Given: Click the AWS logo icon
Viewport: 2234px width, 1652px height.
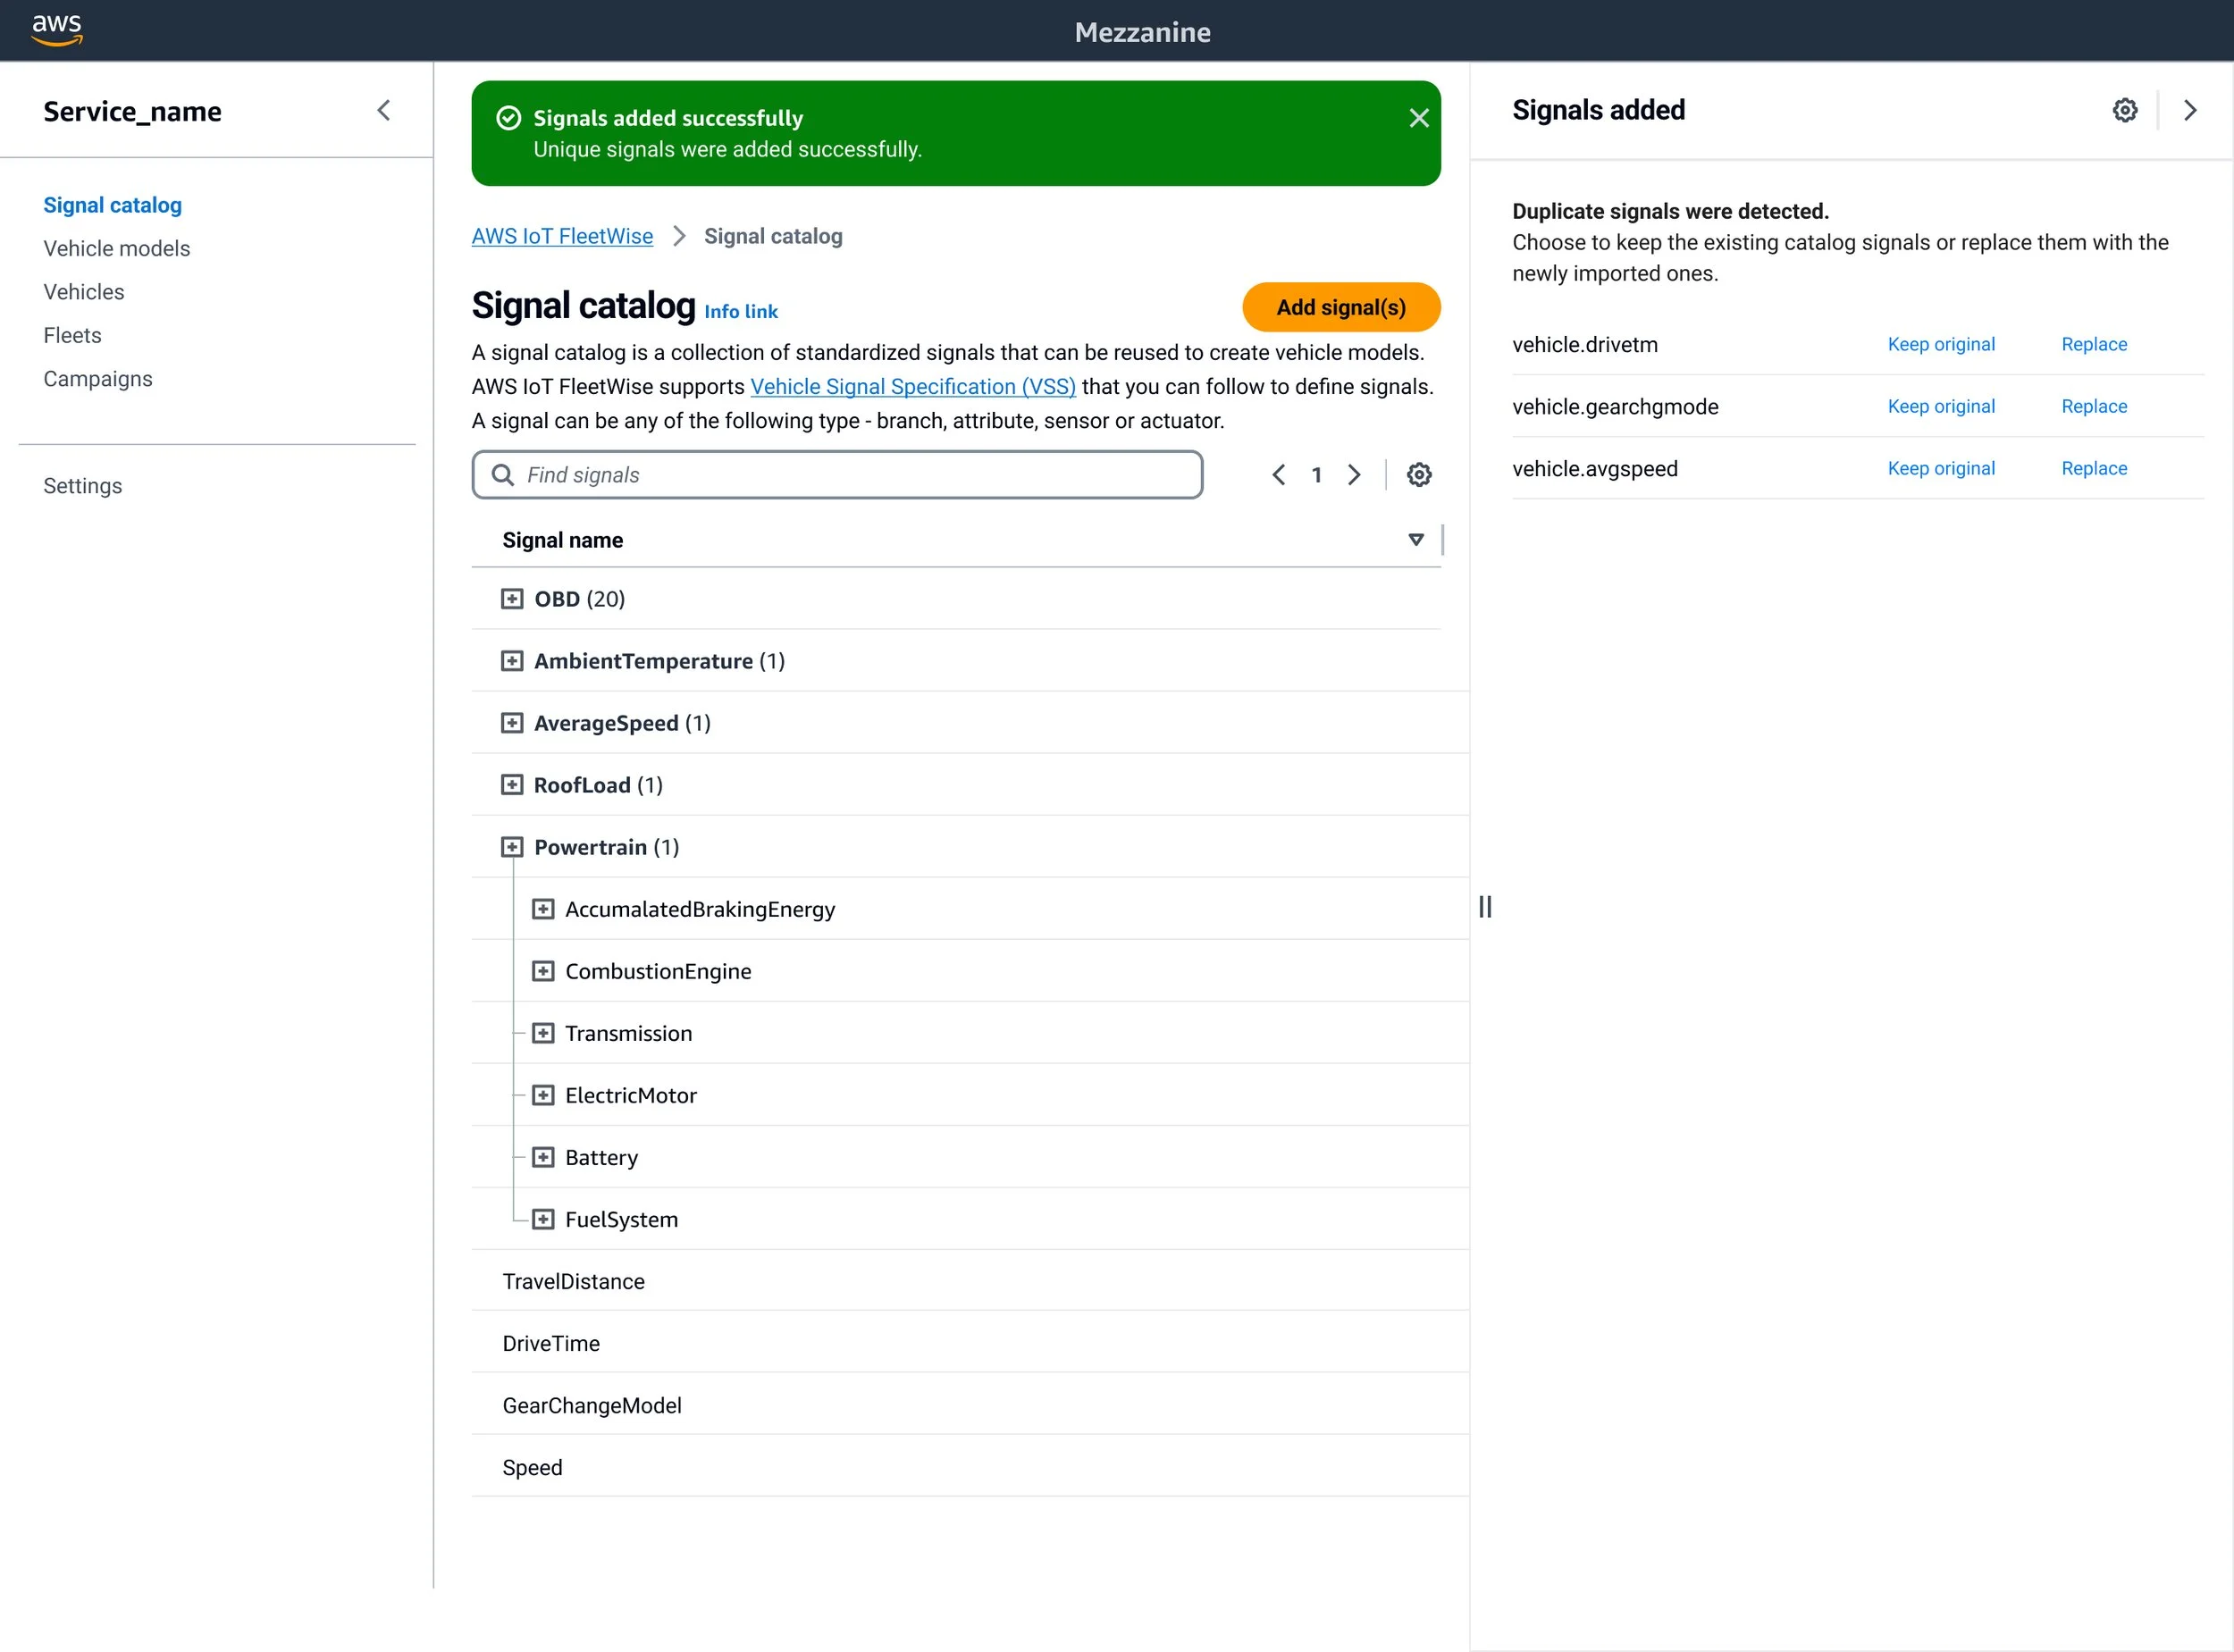Looking at the screenshot, I should [56, 30].
